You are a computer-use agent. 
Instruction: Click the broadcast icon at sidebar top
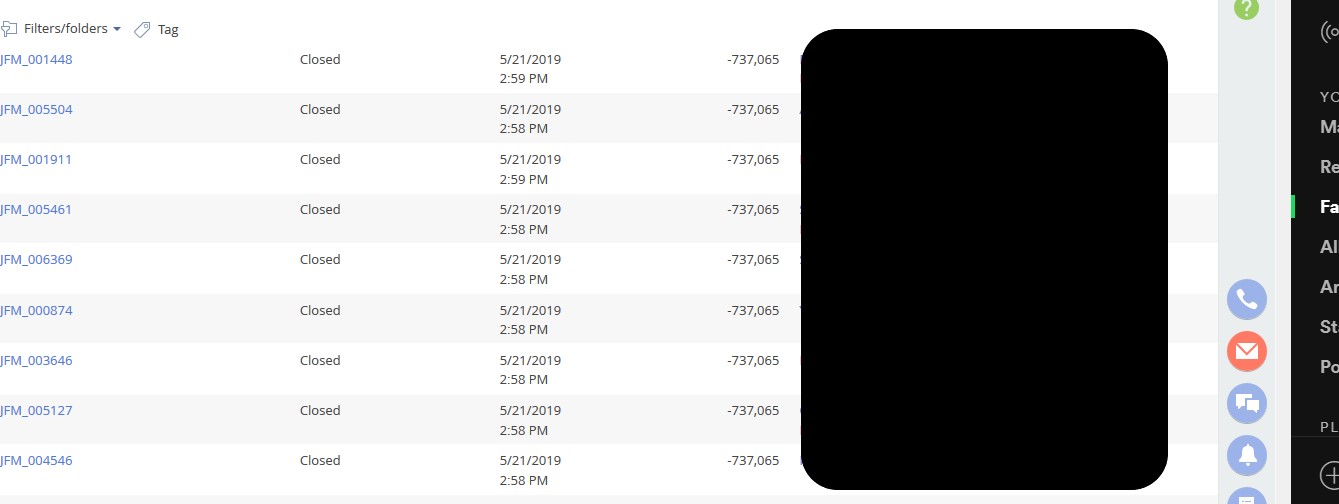[1330, 31]
